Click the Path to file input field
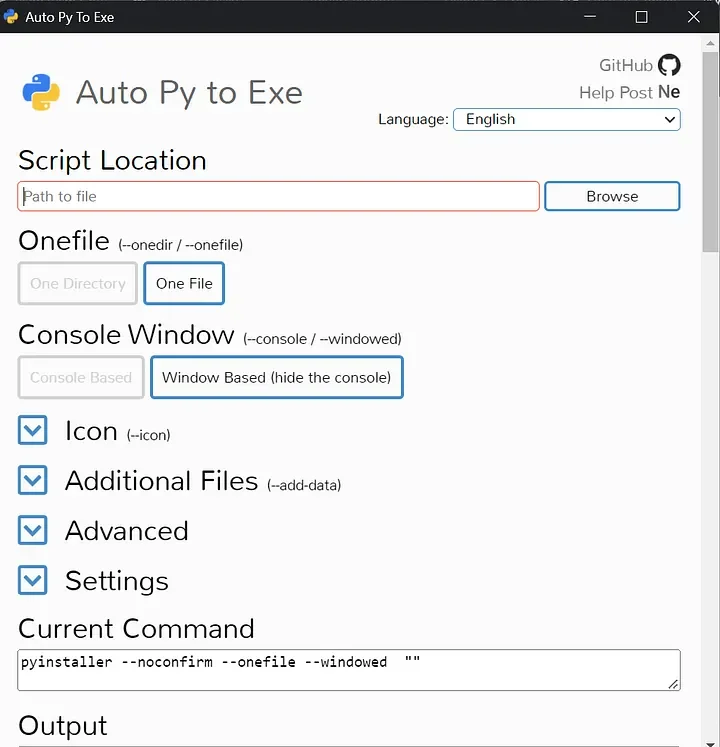 coord(278,196)
